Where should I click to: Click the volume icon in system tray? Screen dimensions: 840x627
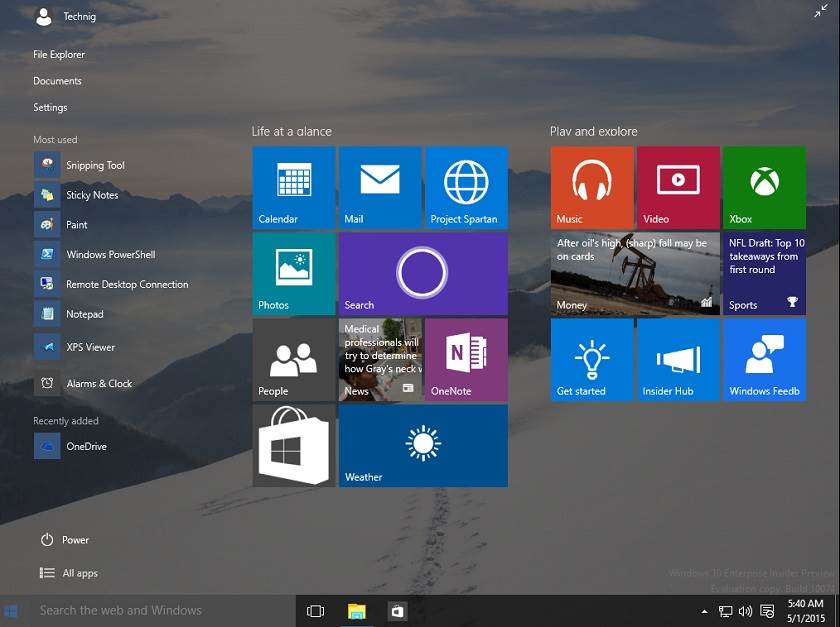(x=745, y=611)
